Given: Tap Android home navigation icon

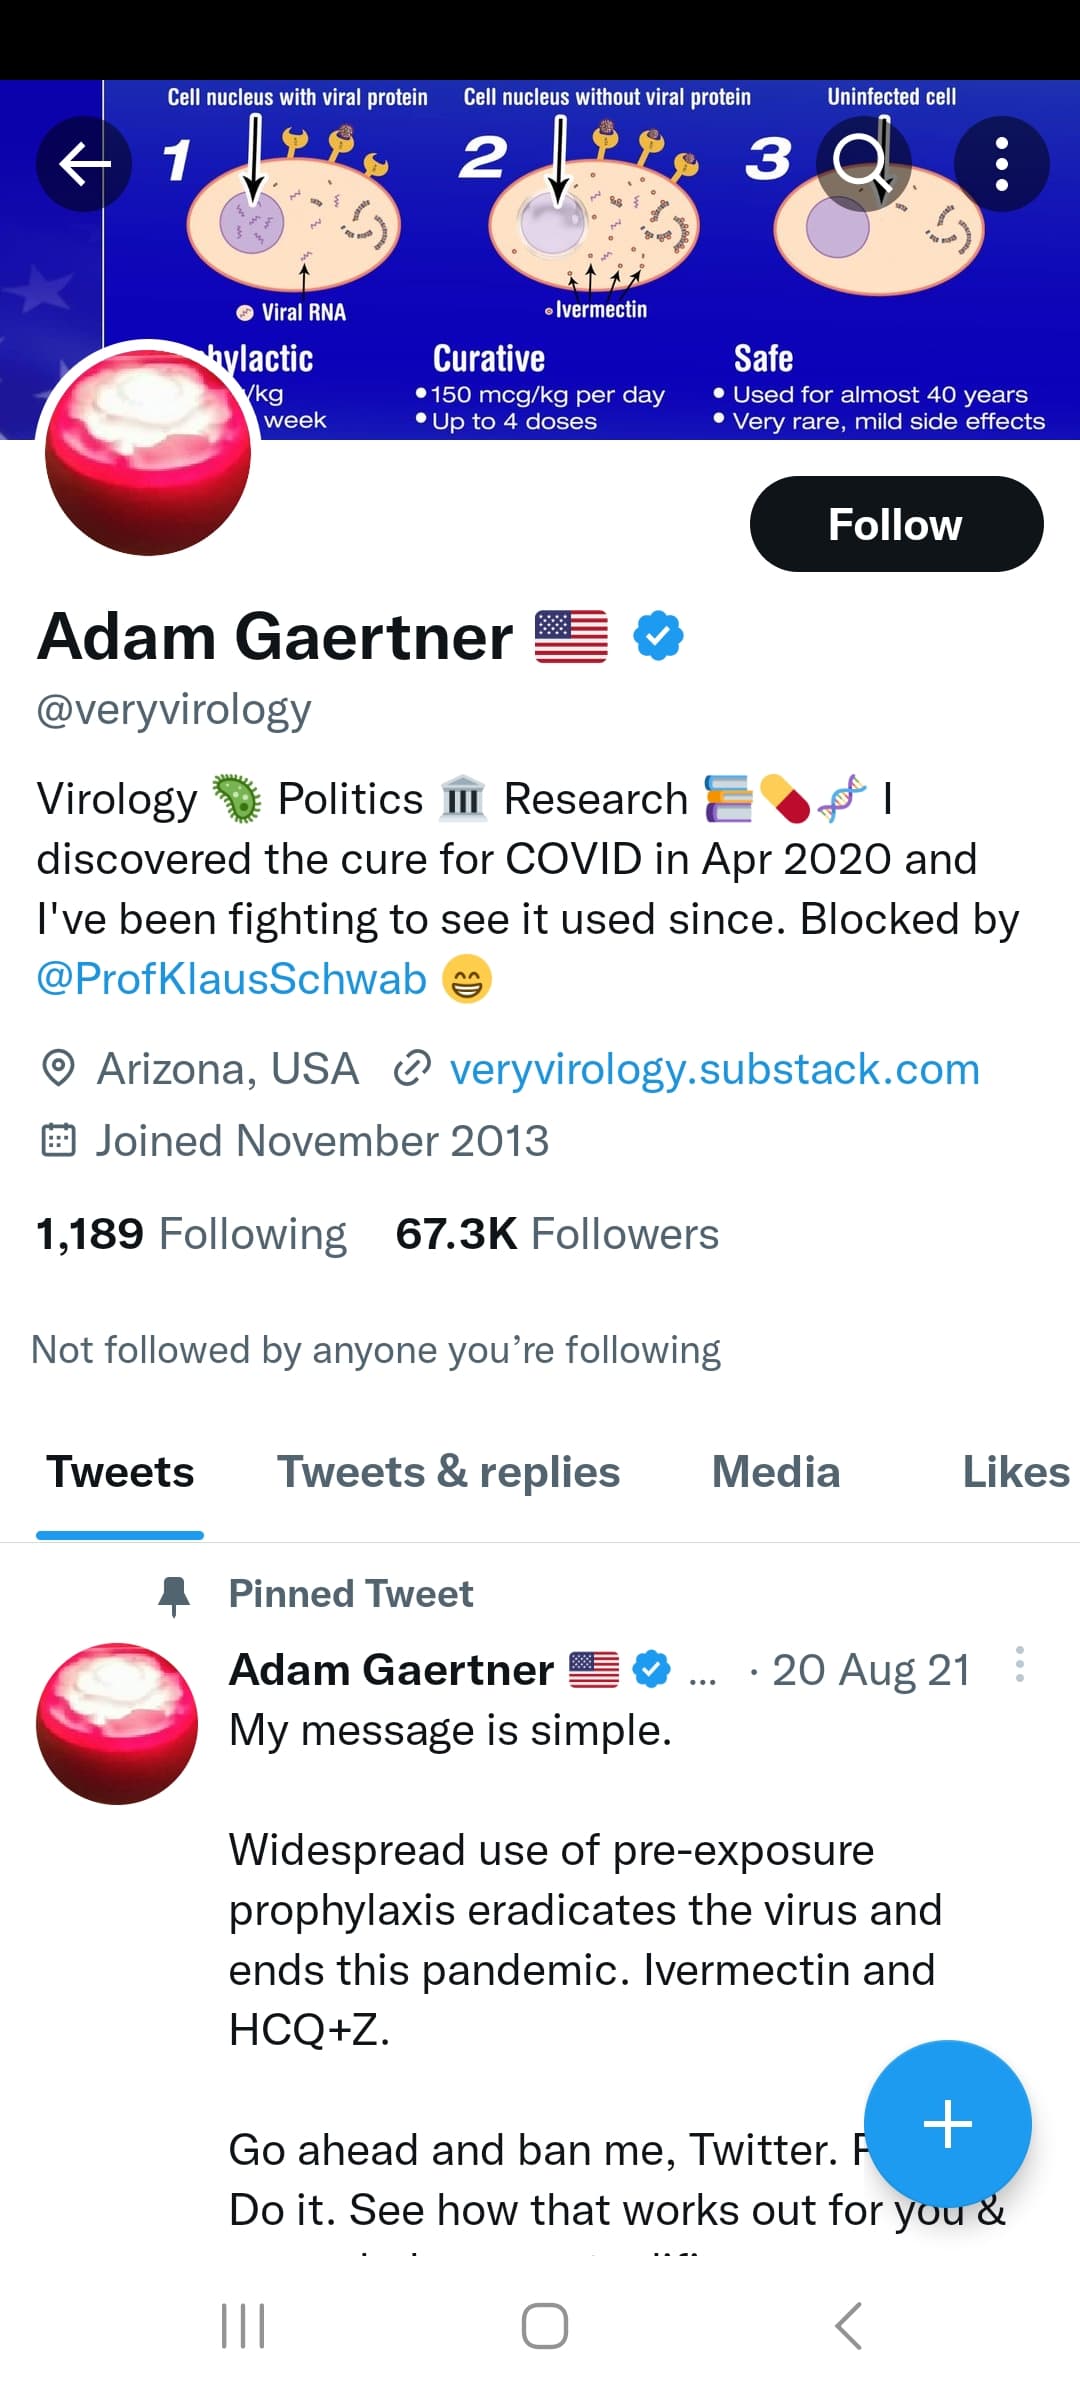Looking at the screenshot, I should point(545,2326).
